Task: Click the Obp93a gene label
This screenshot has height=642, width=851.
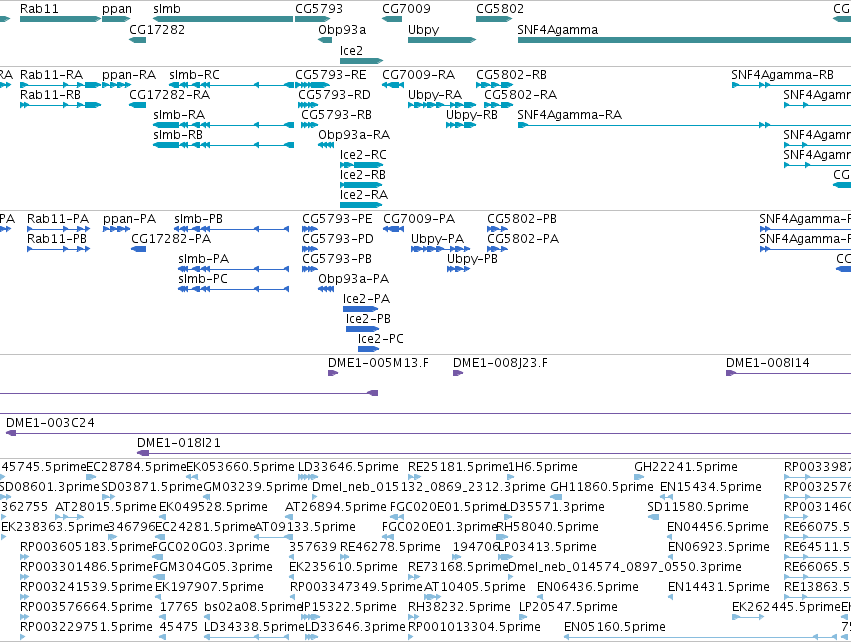Action: [x=342, y=30]
